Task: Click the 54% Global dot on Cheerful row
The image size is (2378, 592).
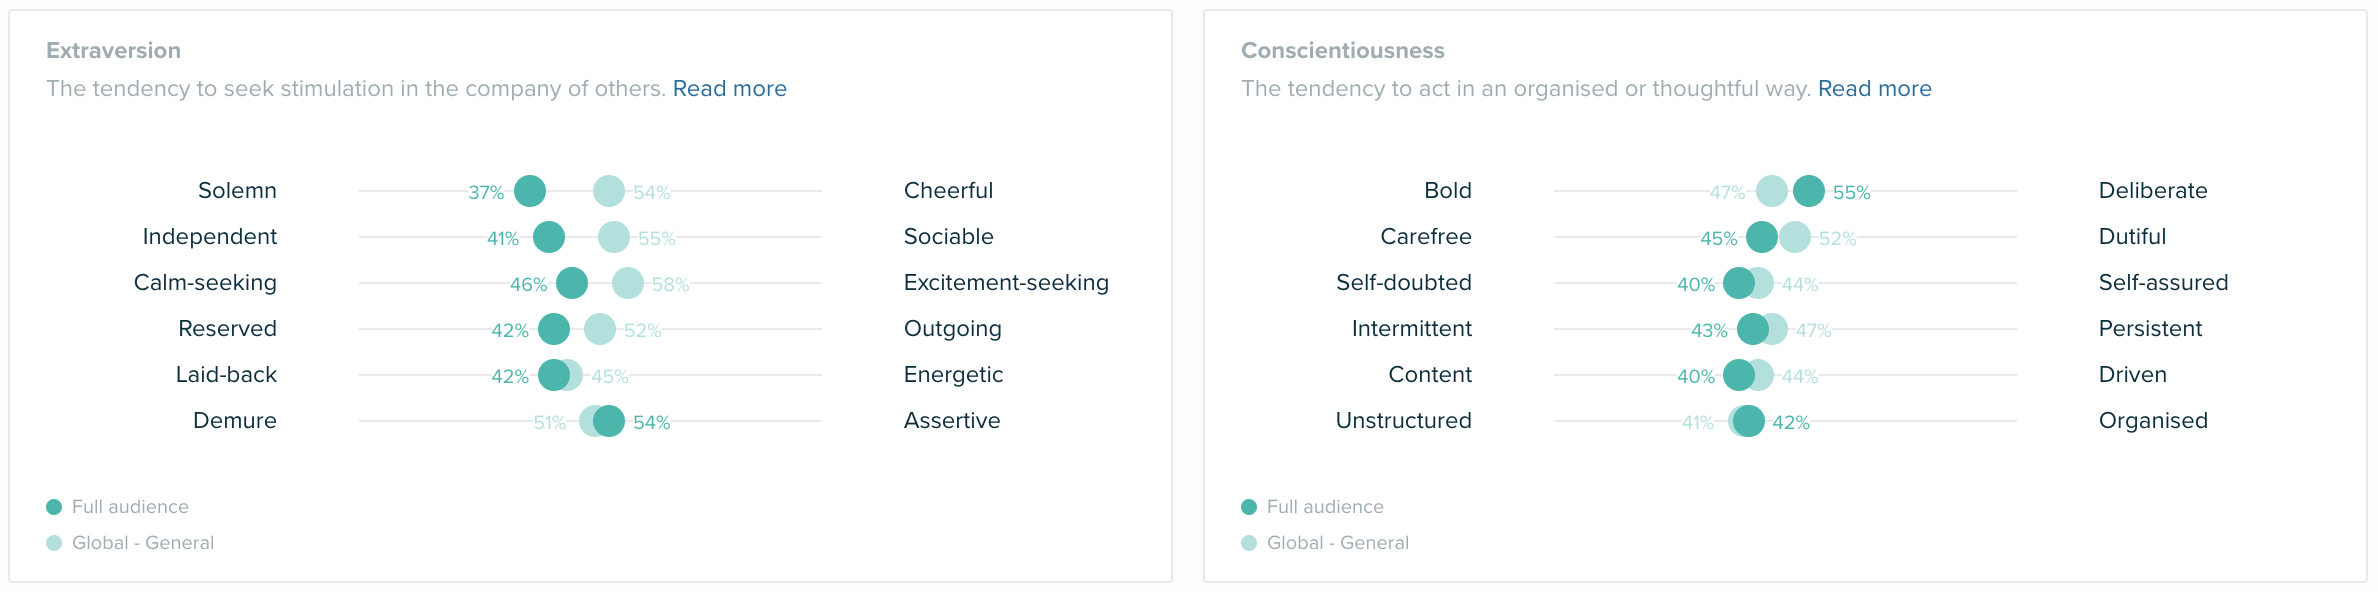Action: tap(609, 191)
